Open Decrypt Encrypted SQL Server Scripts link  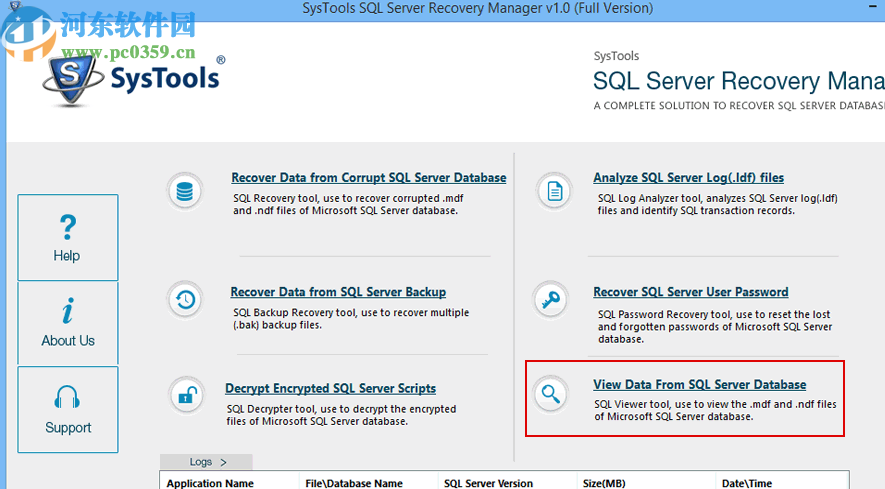330,388
